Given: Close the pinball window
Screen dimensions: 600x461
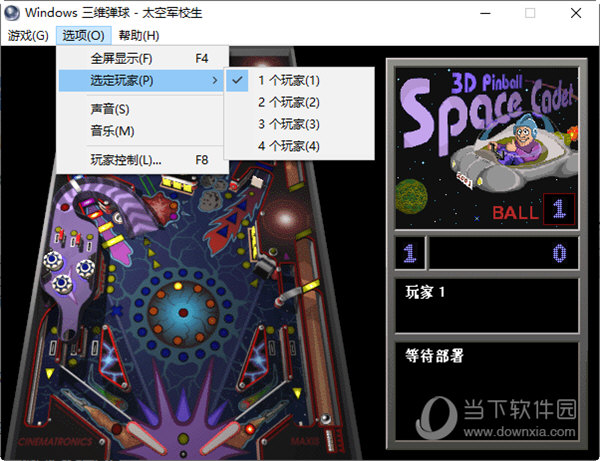Looking at the screenshot, I should 576,13.
